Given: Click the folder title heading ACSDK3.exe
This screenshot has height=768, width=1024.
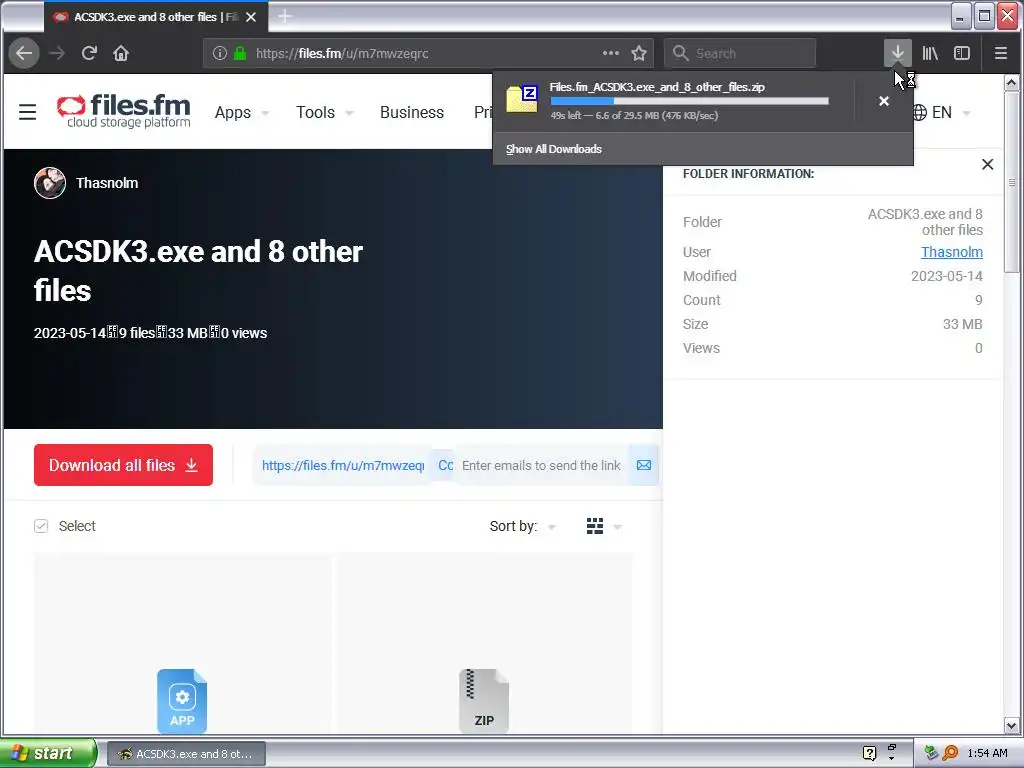Looking at the screenshot, I should coord(198,270).
